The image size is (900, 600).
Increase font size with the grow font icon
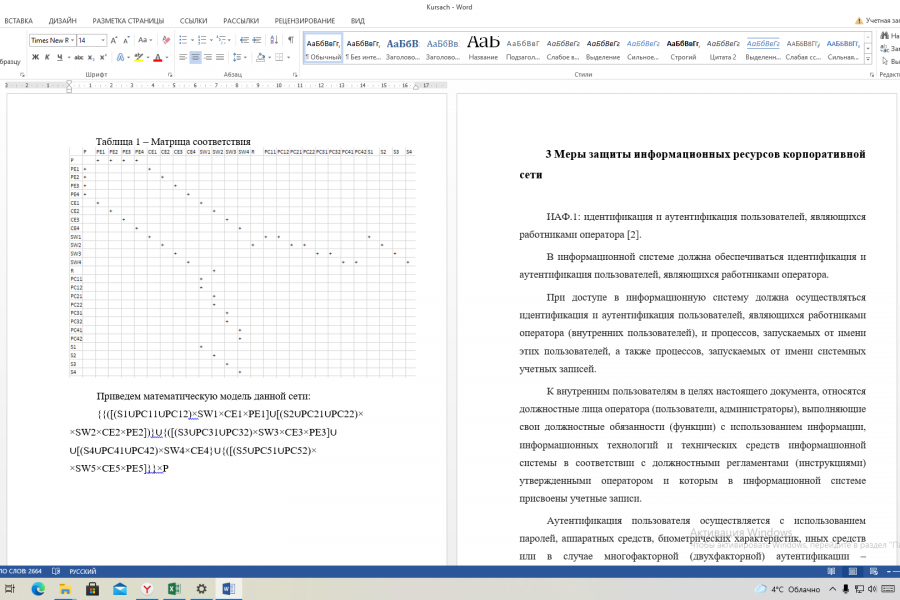pyautogui.click(x=114, y=40)
